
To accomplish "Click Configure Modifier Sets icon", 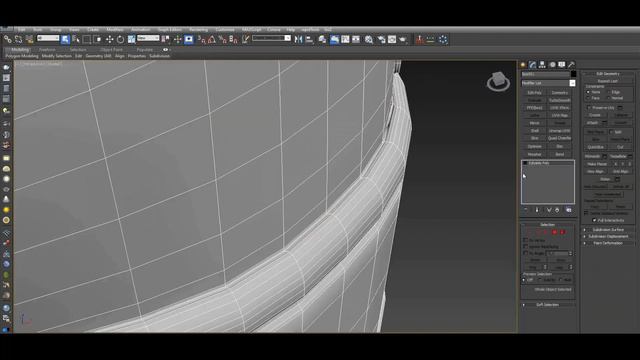I will click(569, 210).
